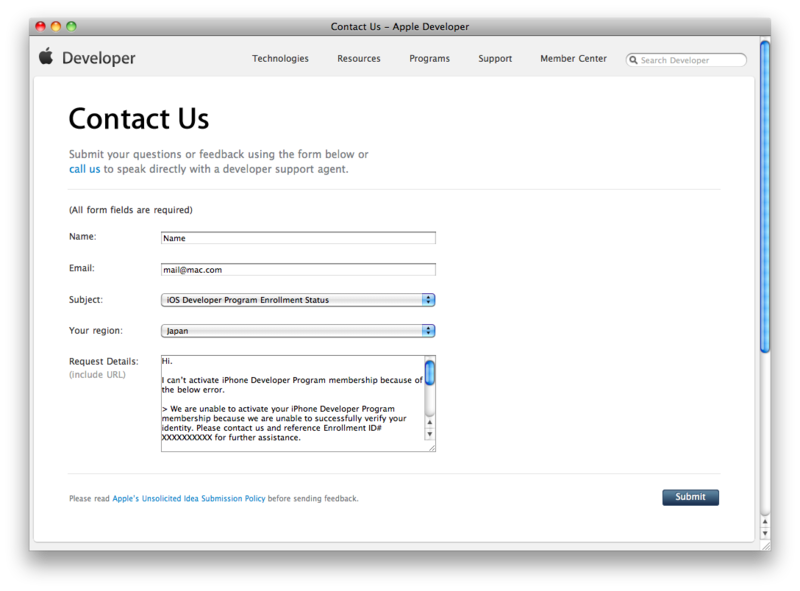
Task: Click the 'Contact Us' heading text
Action: tap(139, 118)
